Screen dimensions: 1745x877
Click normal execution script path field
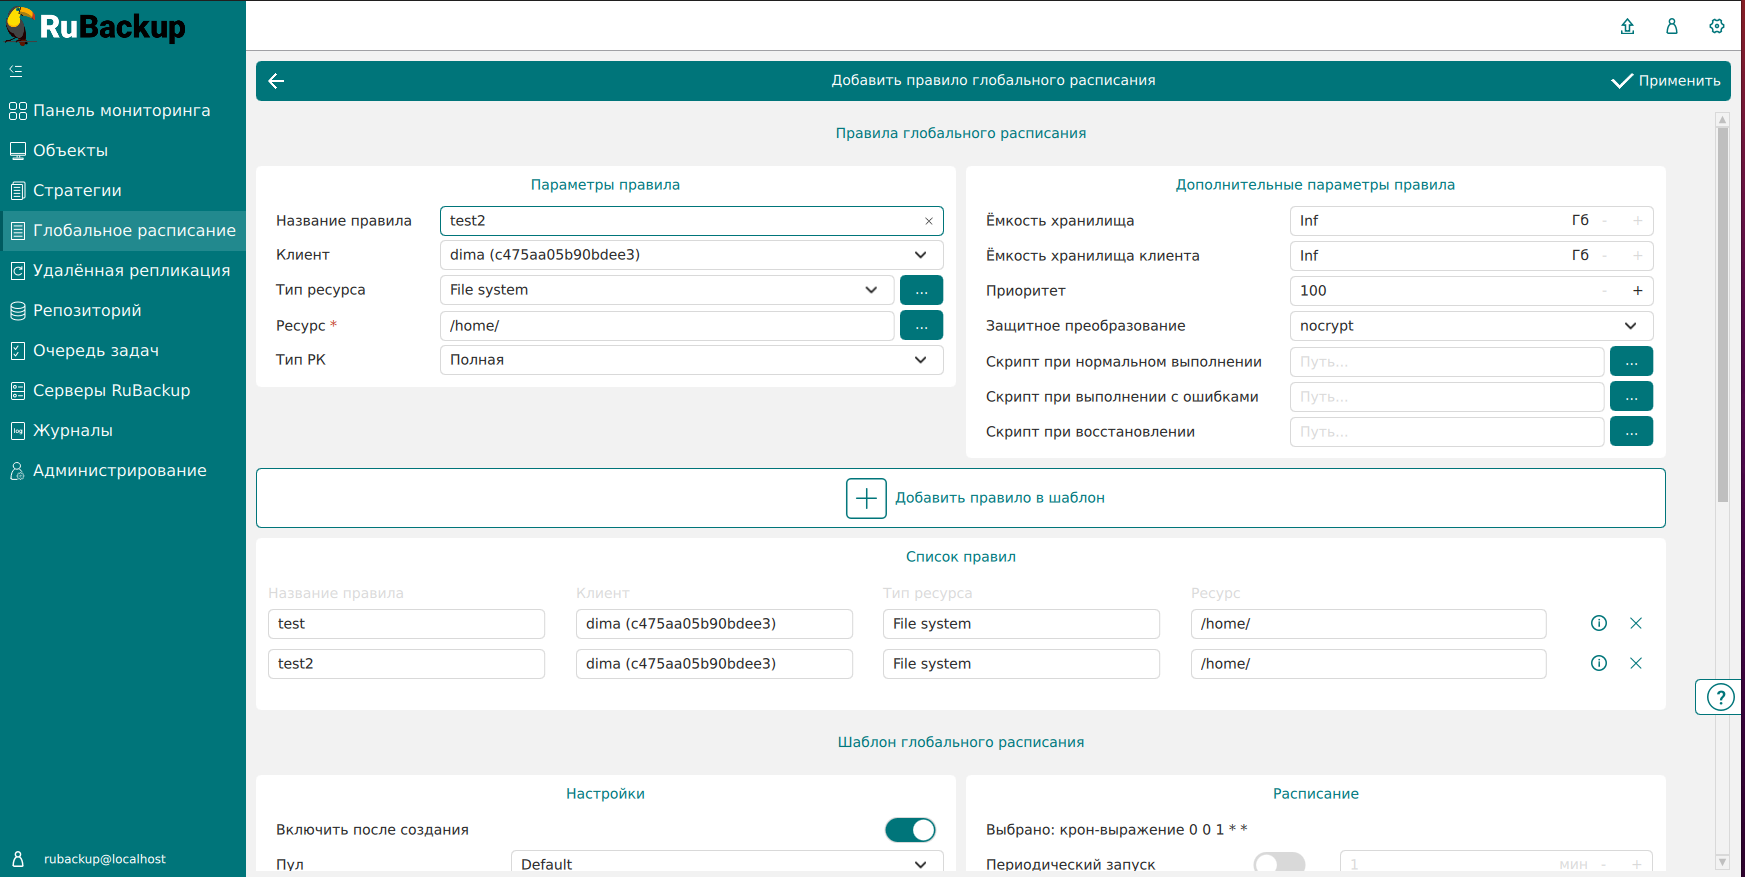(x=1447, y=362)
